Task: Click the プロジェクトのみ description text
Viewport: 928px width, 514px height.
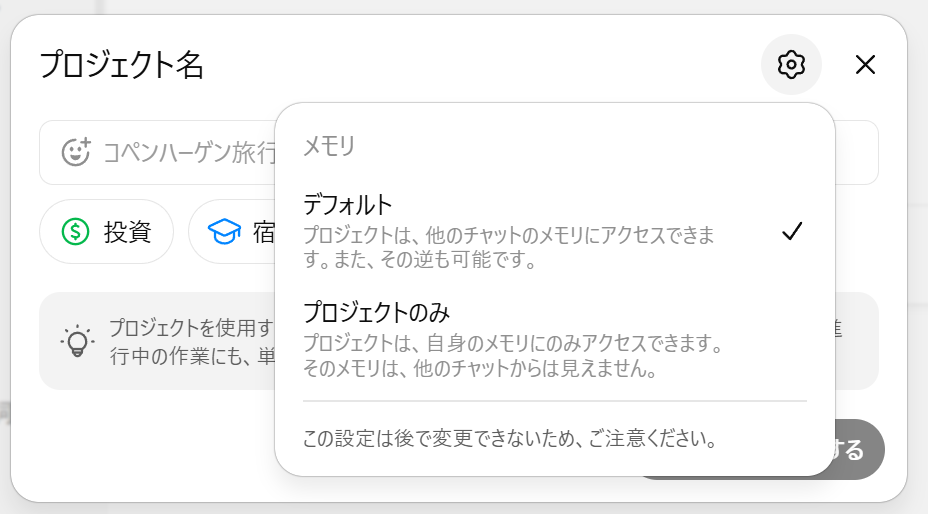Action: pyautogui.click(x=513, y=355)
